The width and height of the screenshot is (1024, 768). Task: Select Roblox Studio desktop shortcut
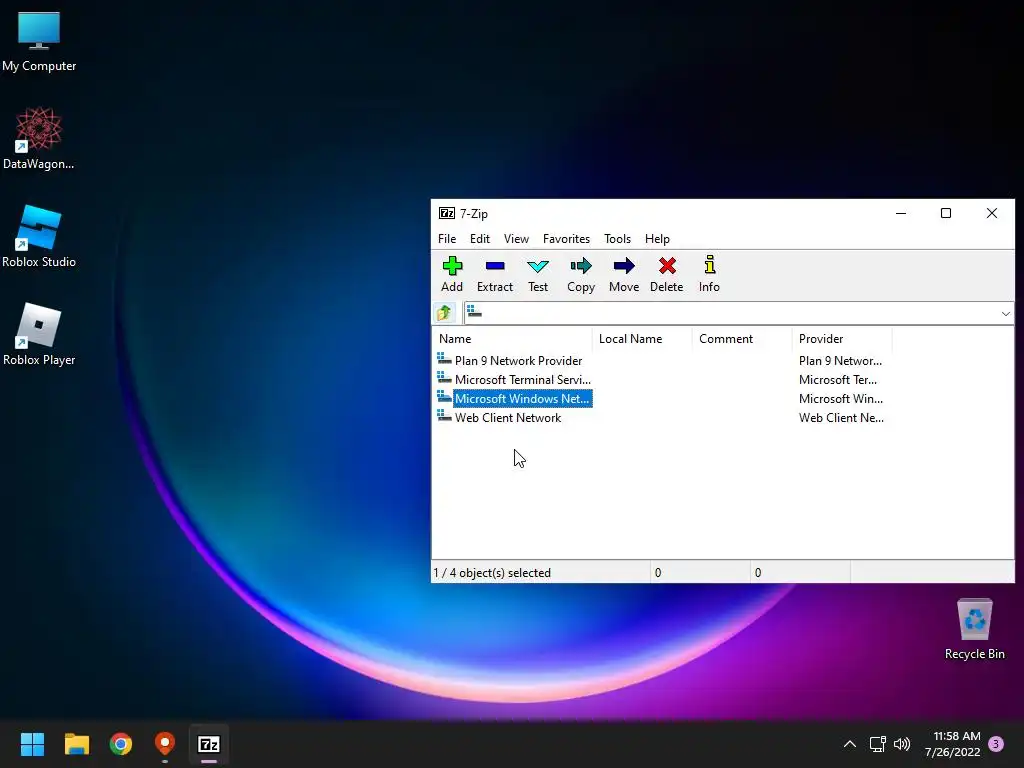[39, 236]
